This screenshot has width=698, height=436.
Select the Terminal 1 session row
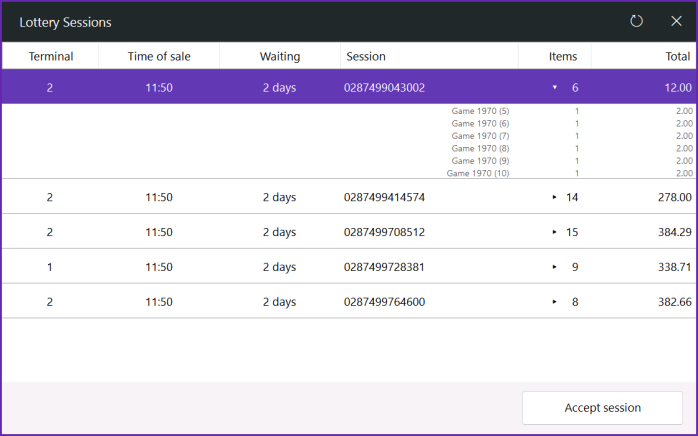[x=349, y=267]
